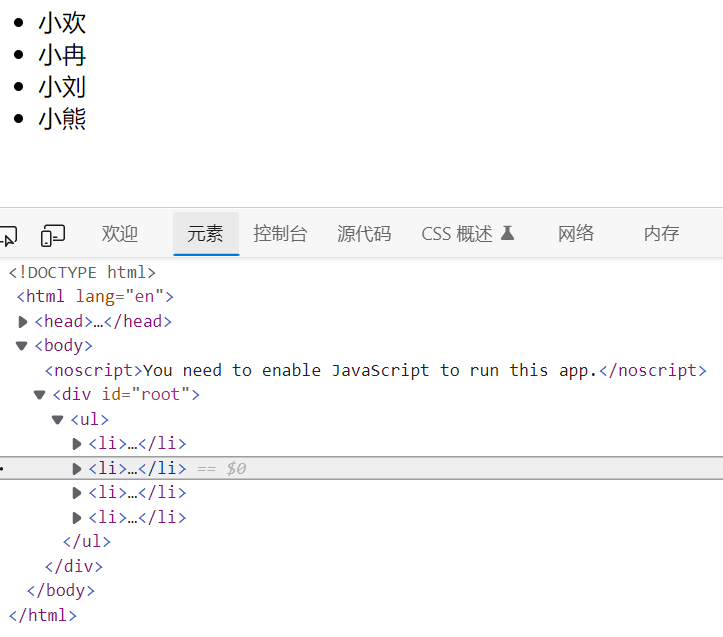Switch to the 网络 tab

(576, 234)
